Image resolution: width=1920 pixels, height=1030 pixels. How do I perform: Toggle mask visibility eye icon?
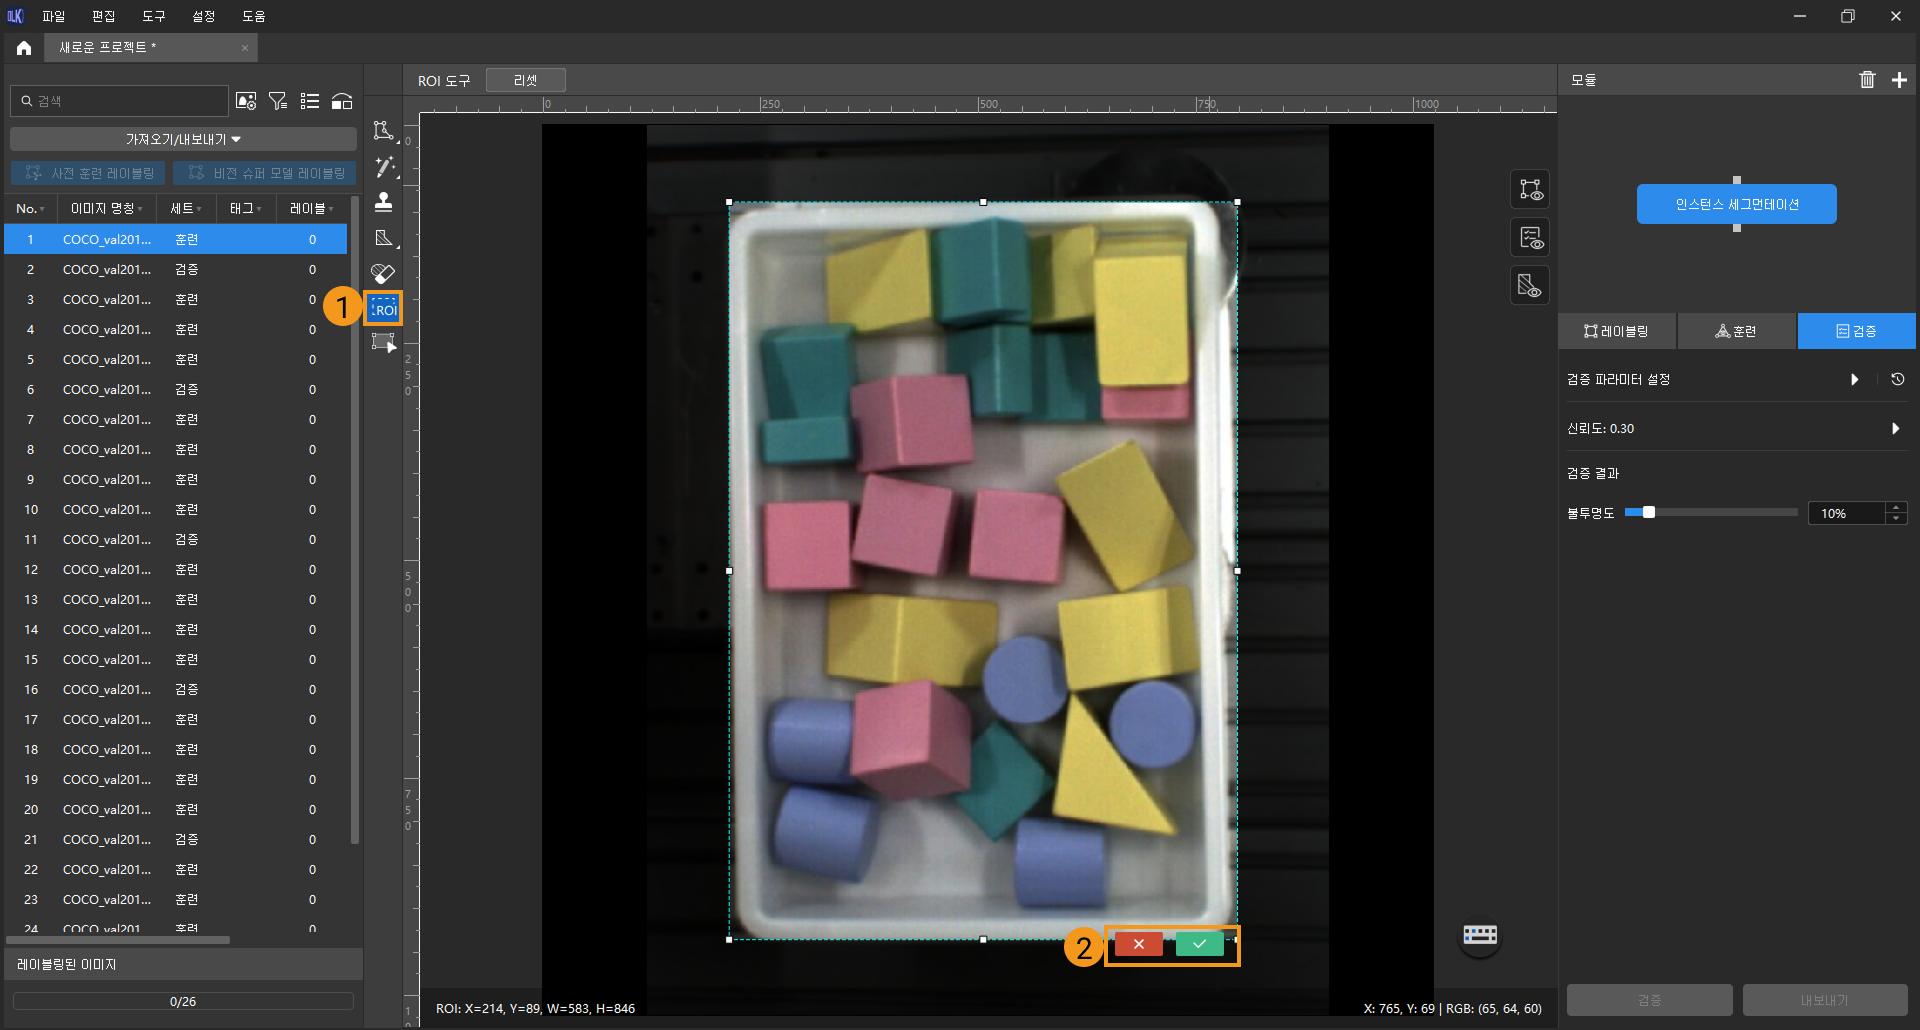(x=1530, y=286)
